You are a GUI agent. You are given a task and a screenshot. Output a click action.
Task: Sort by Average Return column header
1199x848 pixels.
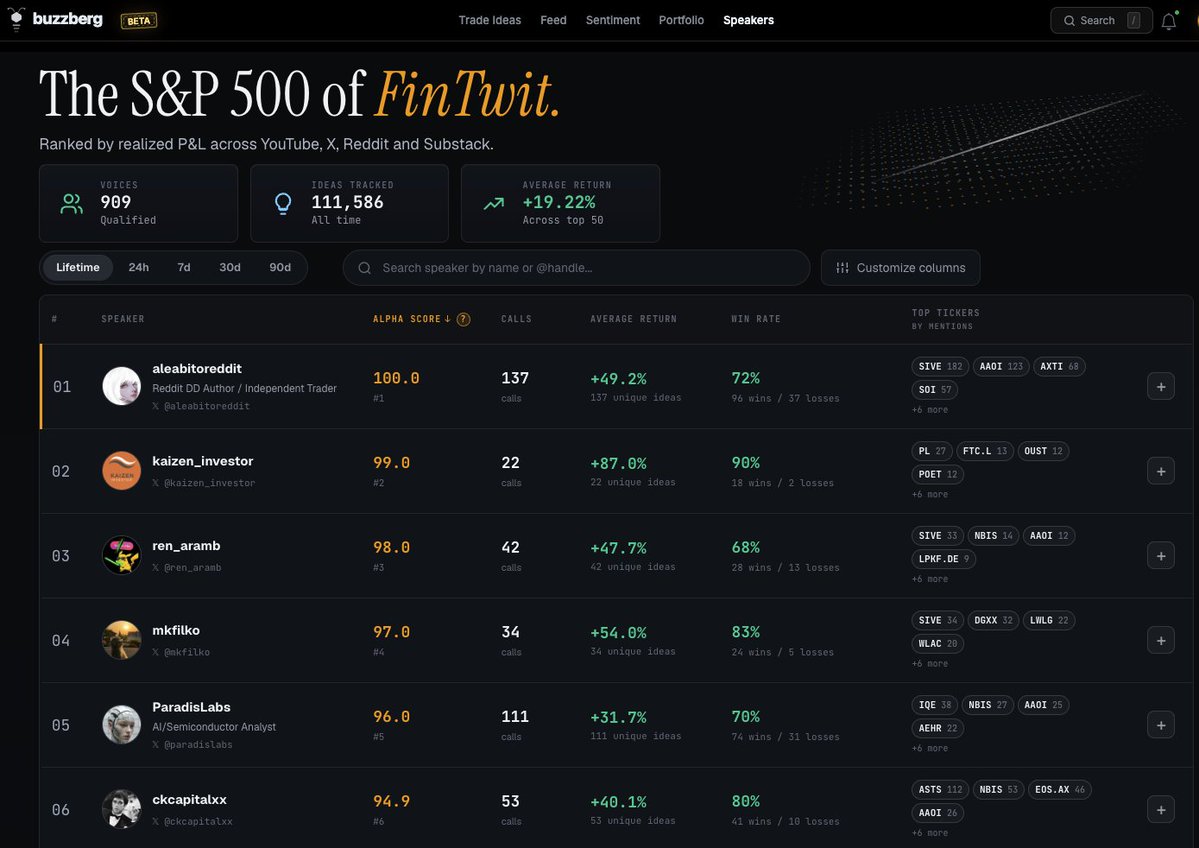coord(633,320)
